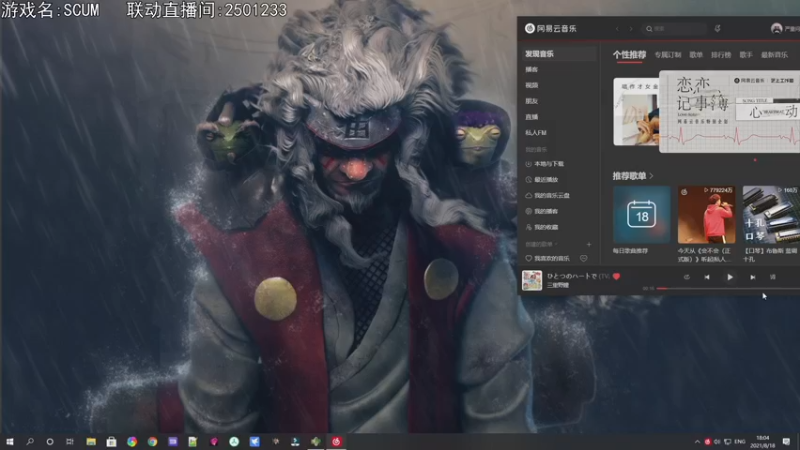Toggle the lyrics 词 button
This screenshot has height=450, width=800.
pos(773,277)
